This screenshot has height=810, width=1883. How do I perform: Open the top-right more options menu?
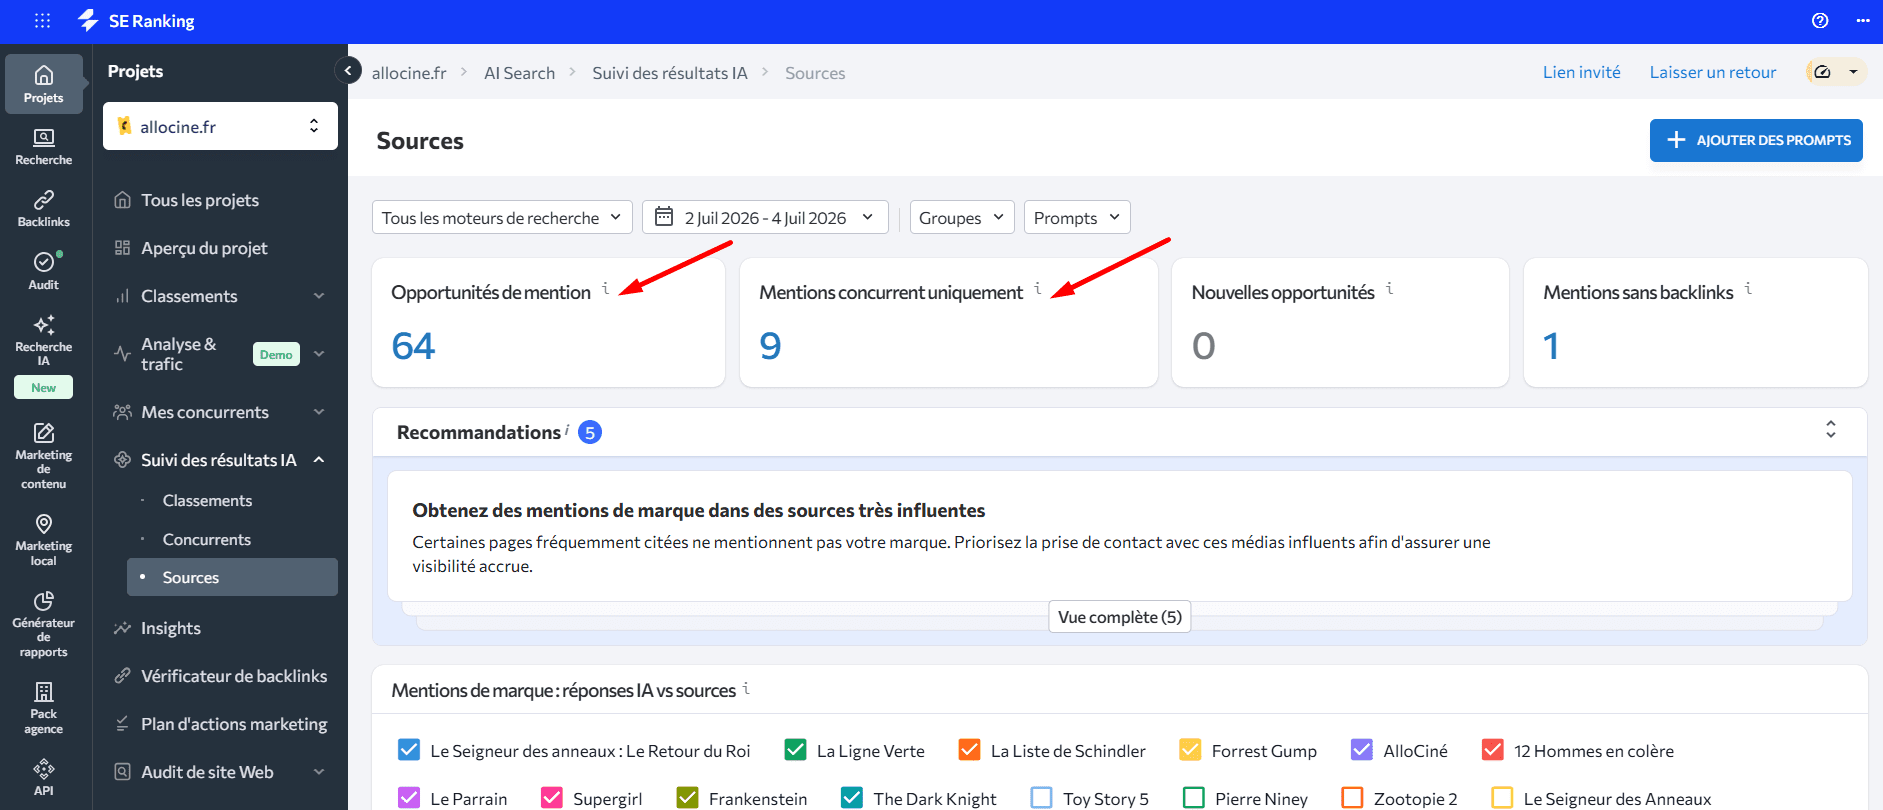click(1862, 21)
